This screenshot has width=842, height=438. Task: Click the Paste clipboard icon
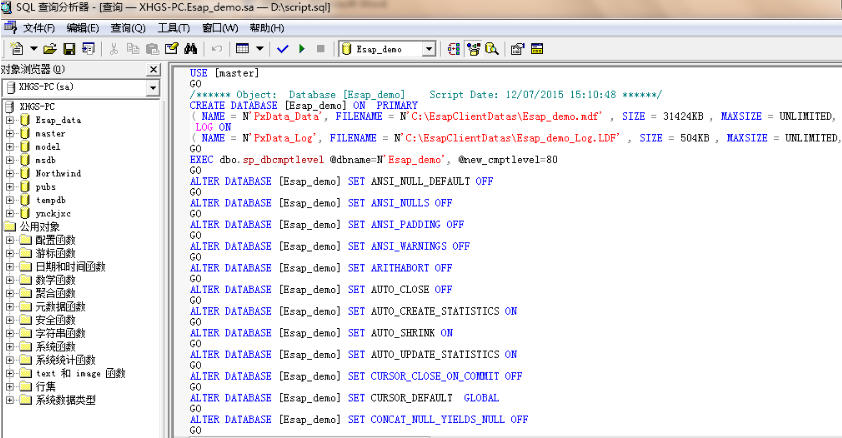(x=153, y=49)
